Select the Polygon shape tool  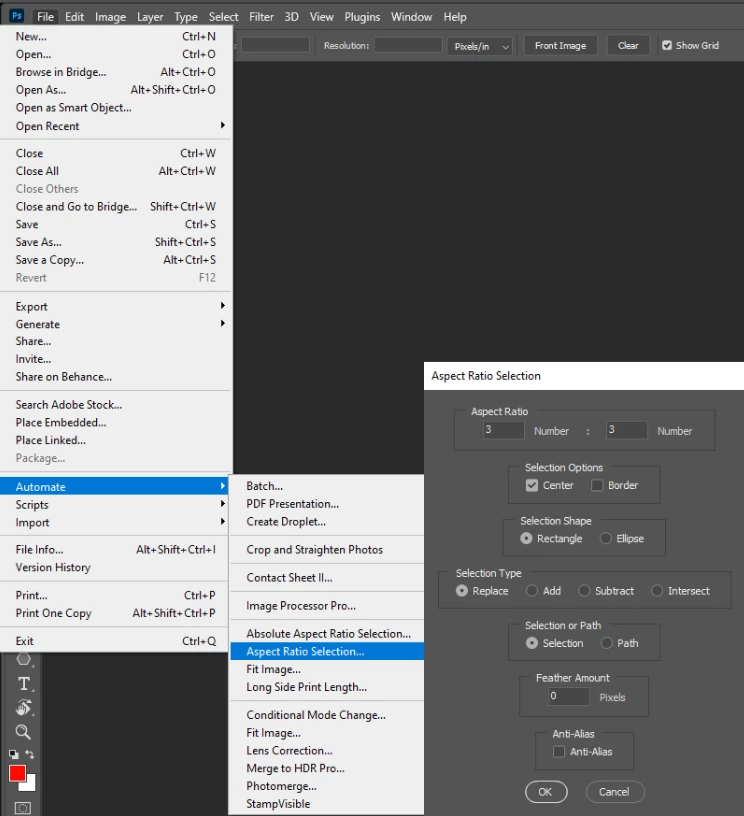pos(23,659)
